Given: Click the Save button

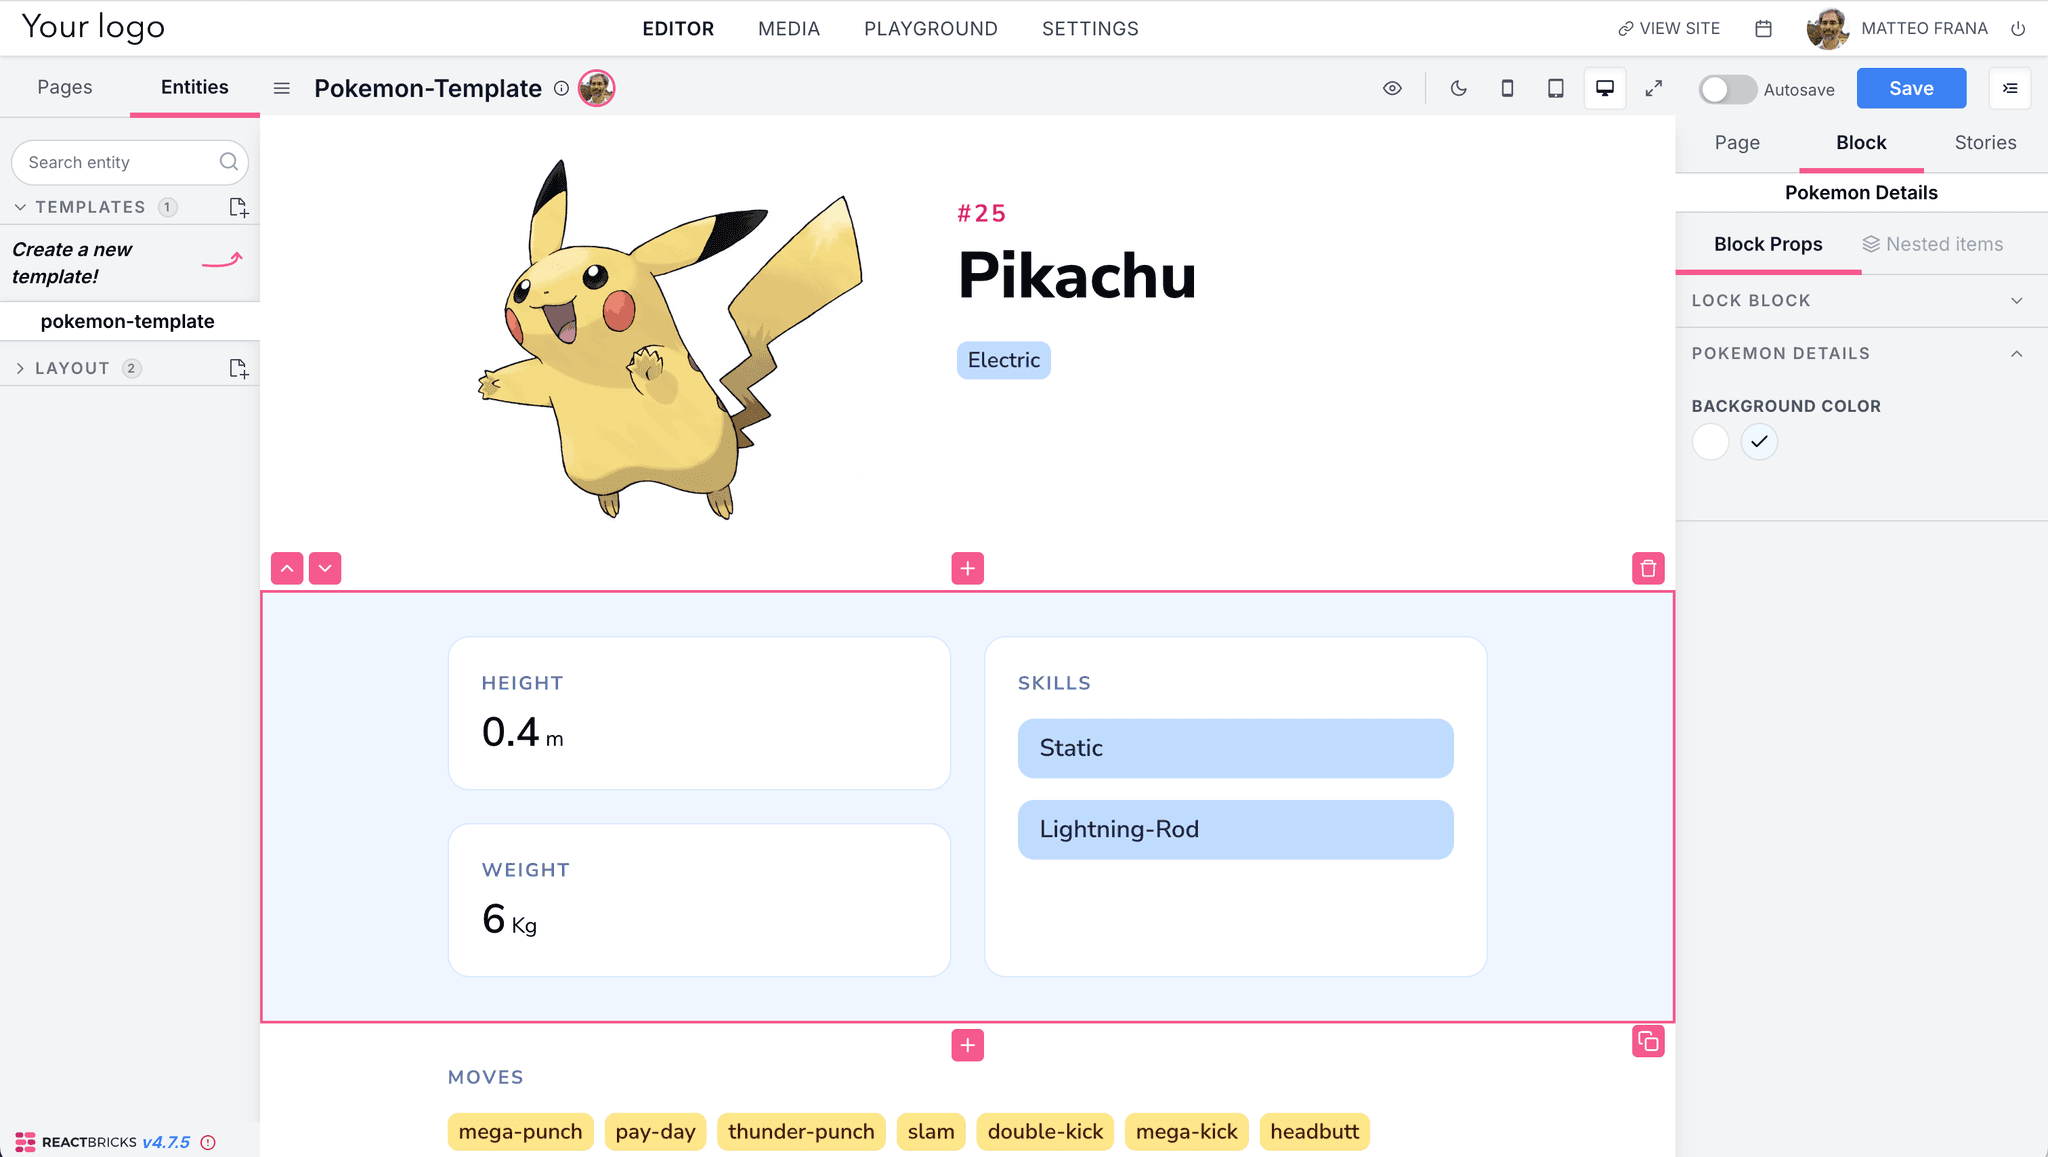Looking at the screenshot, I should click(x=1910, y=88).
